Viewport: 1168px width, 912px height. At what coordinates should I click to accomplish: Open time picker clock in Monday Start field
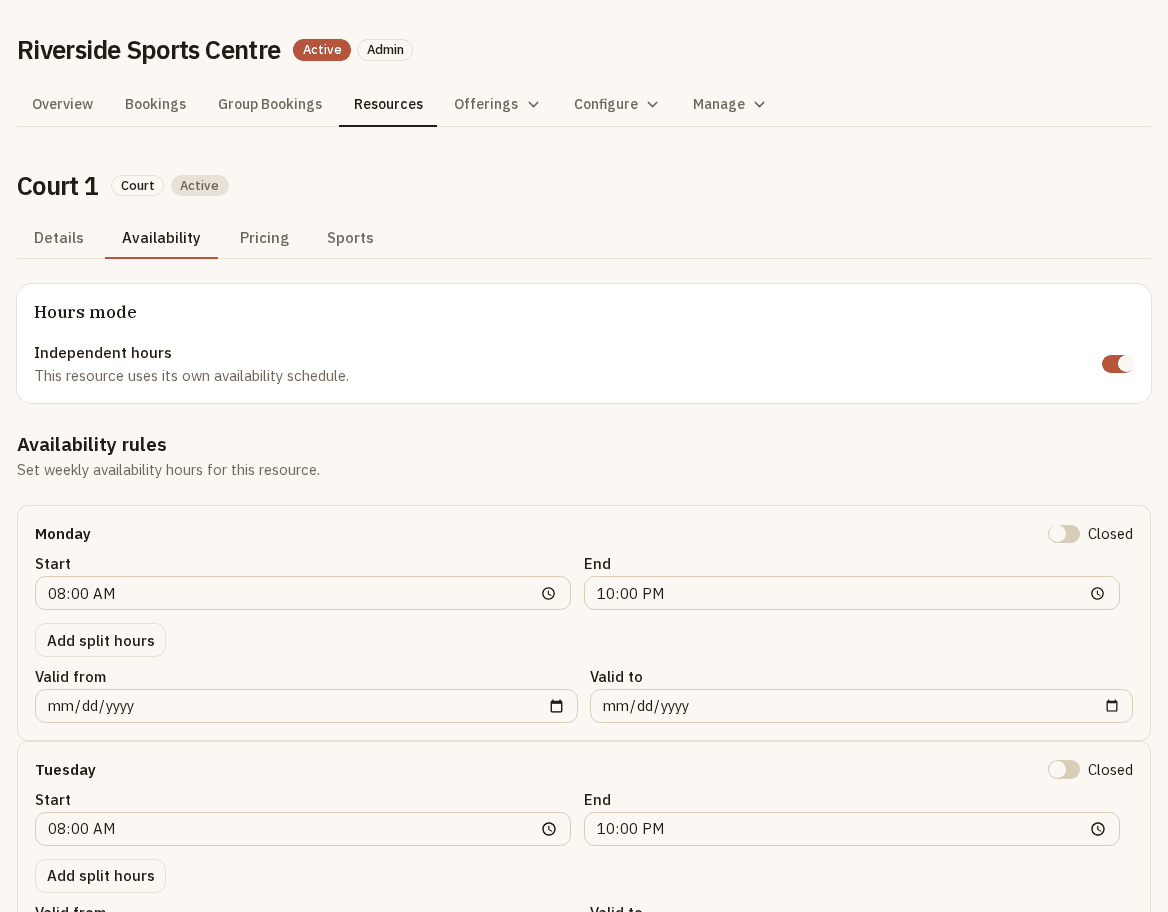[548, 594]
